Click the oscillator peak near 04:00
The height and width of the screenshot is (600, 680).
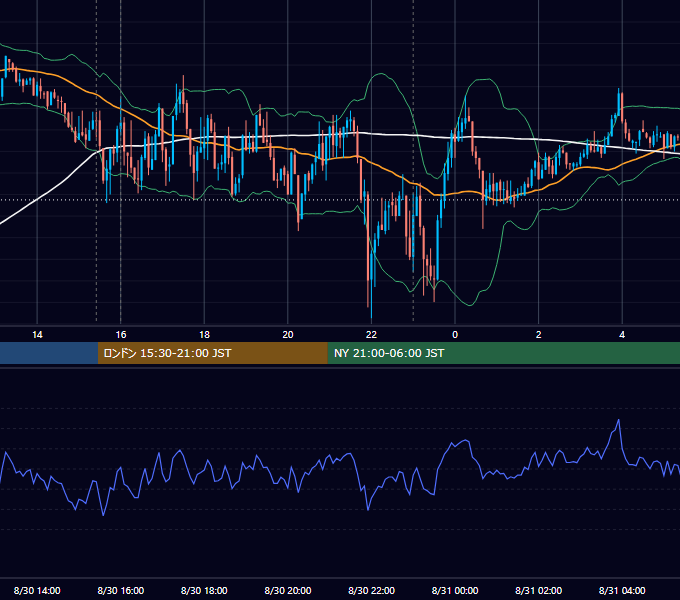point(618,420)
